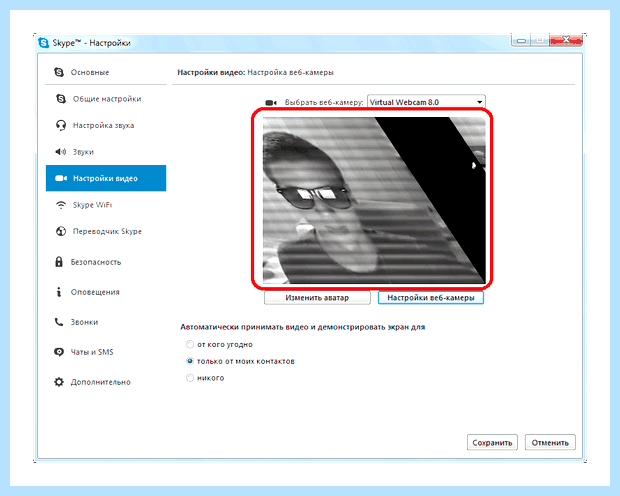Viewport: 620px width, 496px height.
Task: Click the 'Настройки видео: Настройка веб-камеры' header
Action: tap(255, 72)
